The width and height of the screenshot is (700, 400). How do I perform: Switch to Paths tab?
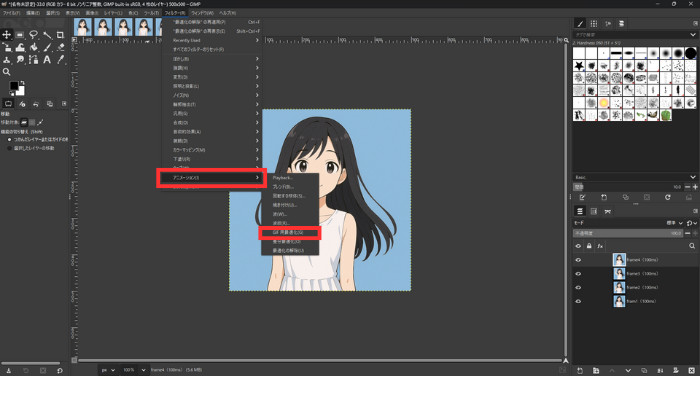tap(608, 212)
